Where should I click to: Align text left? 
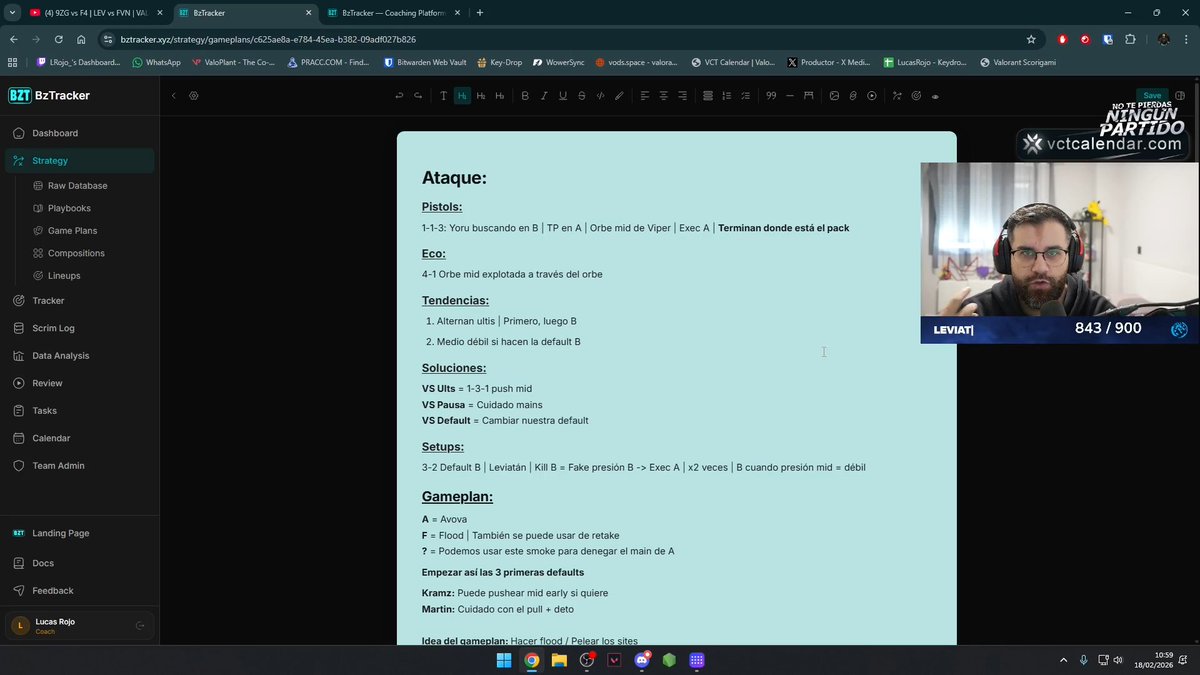(x=645, y=96)
